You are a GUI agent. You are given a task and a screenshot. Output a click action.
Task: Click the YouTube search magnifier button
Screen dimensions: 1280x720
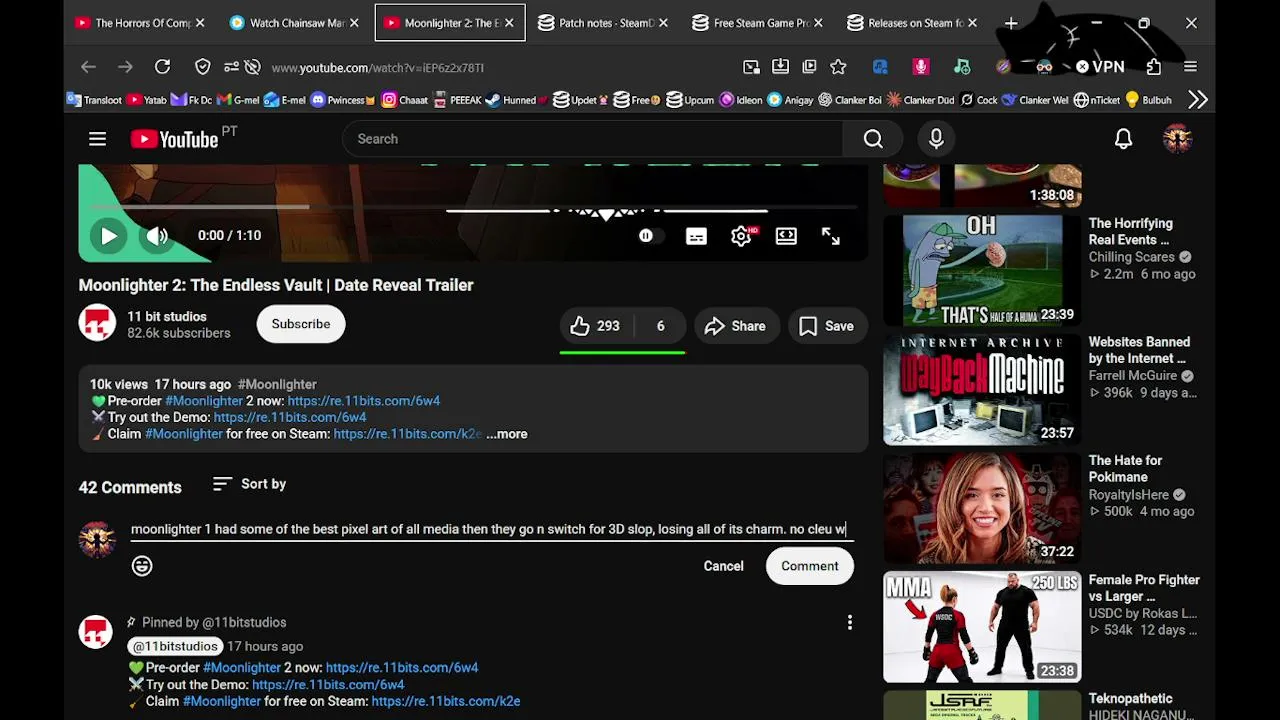(873, 139)
